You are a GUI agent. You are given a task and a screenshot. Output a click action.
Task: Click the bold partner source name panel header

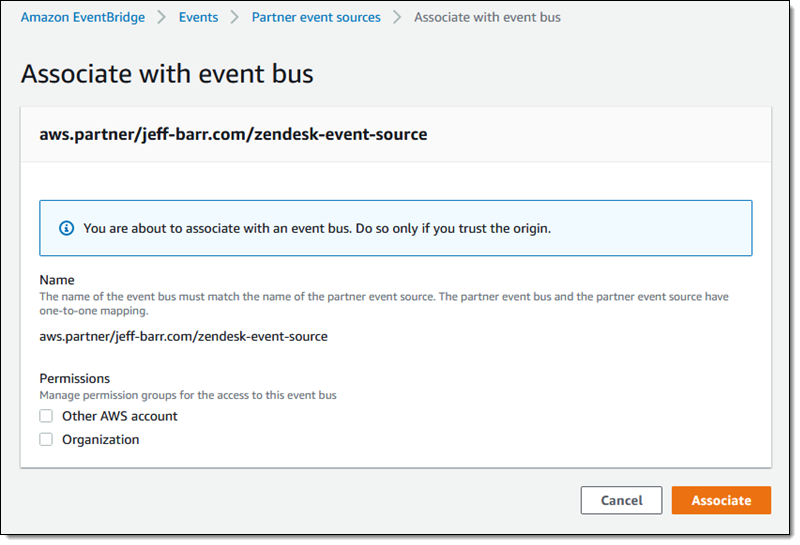[x=233, y=134]
